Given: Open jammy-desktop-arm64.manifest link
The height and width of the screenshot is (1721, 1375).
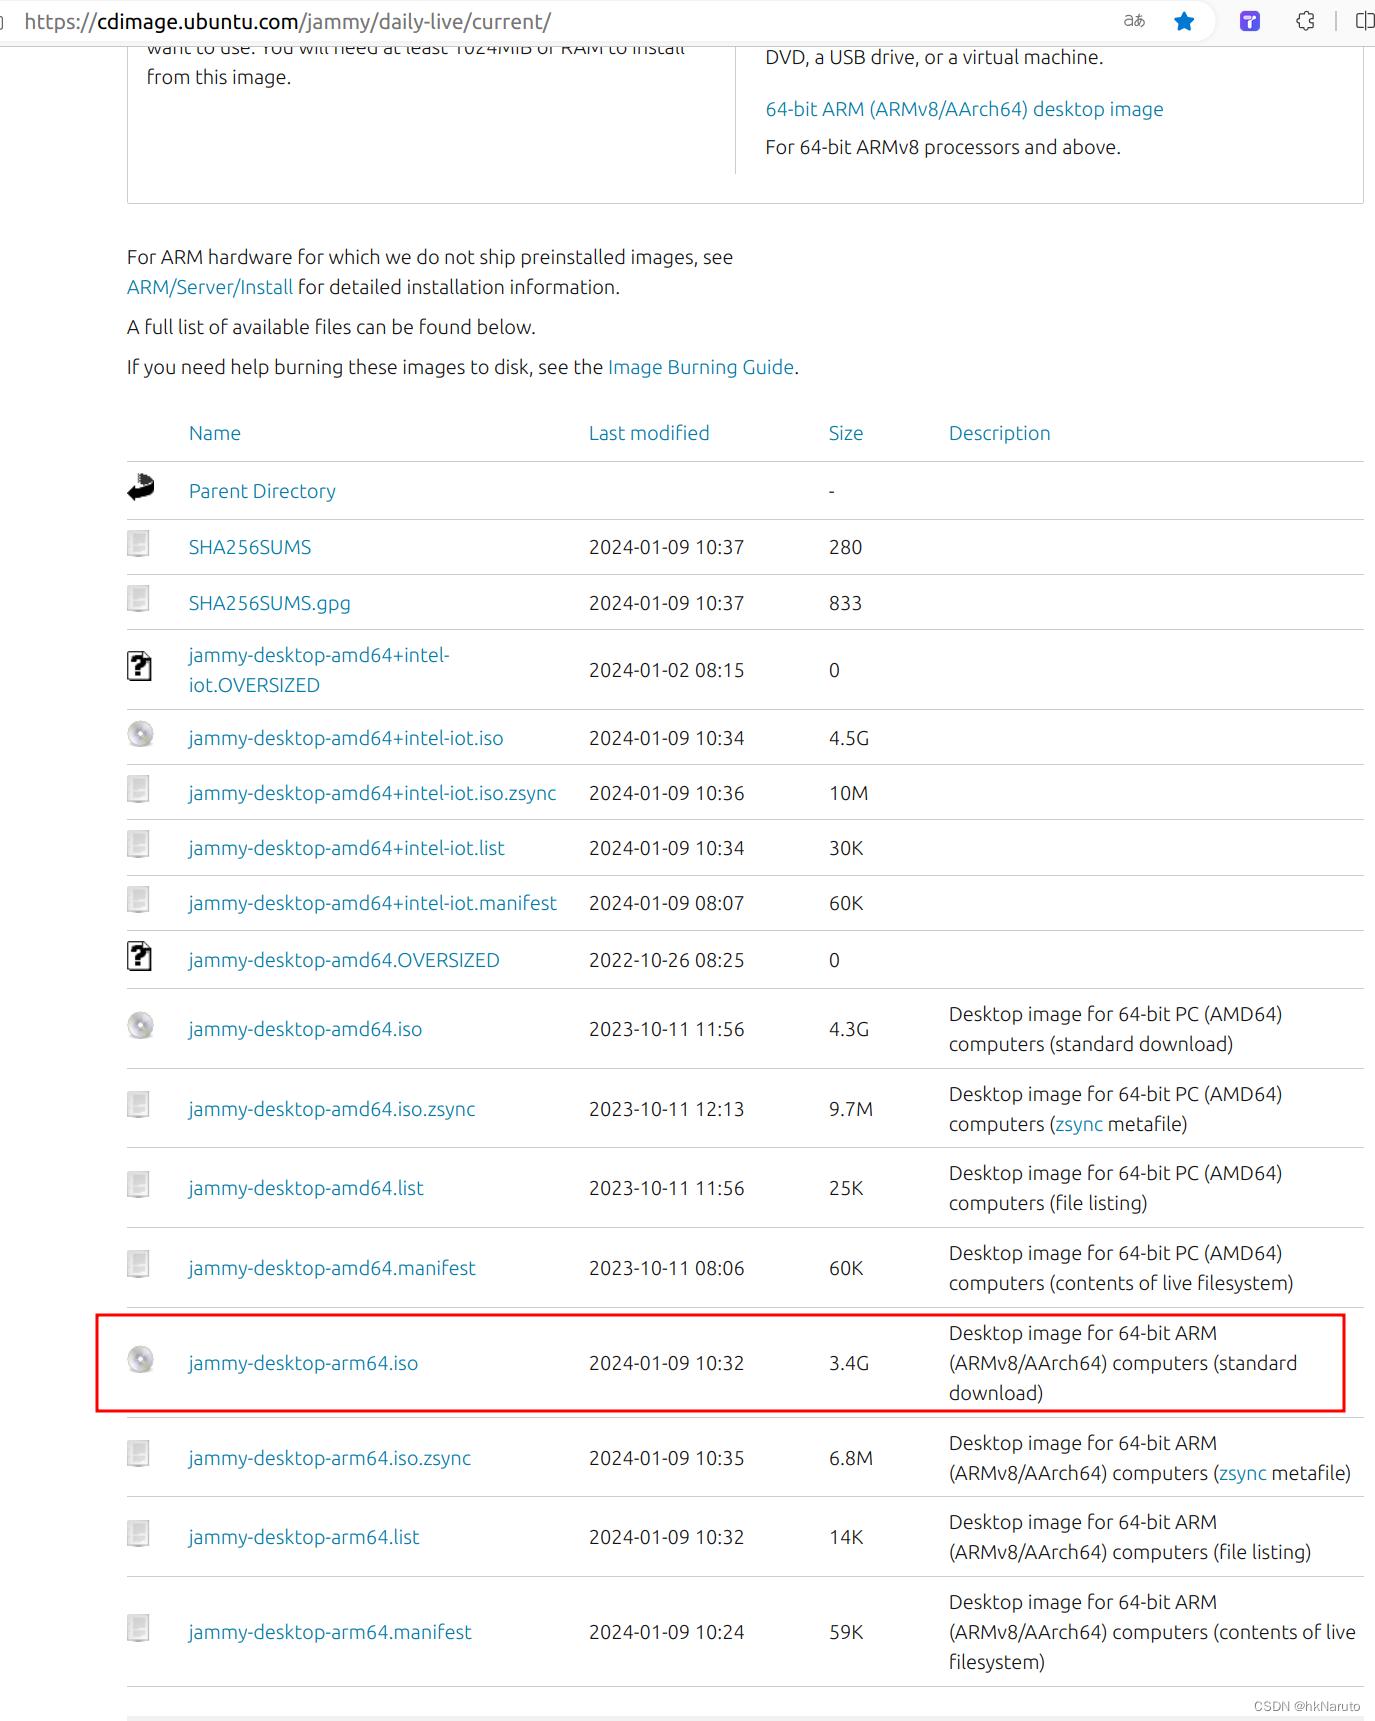Looking at the screenshot, I should [330, 1632].
